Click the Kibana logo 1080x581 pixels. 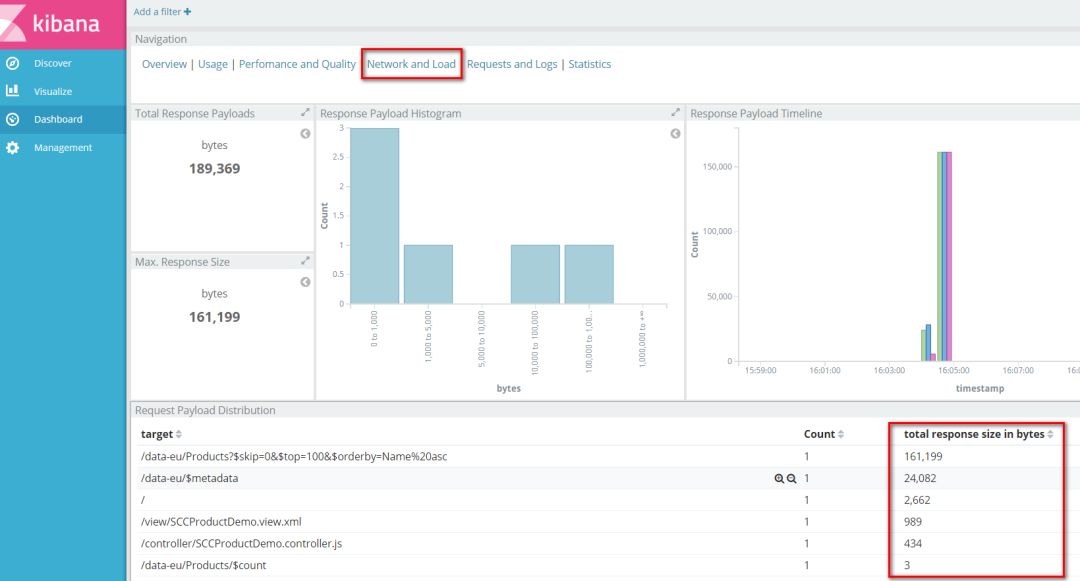tap(60, 22)
